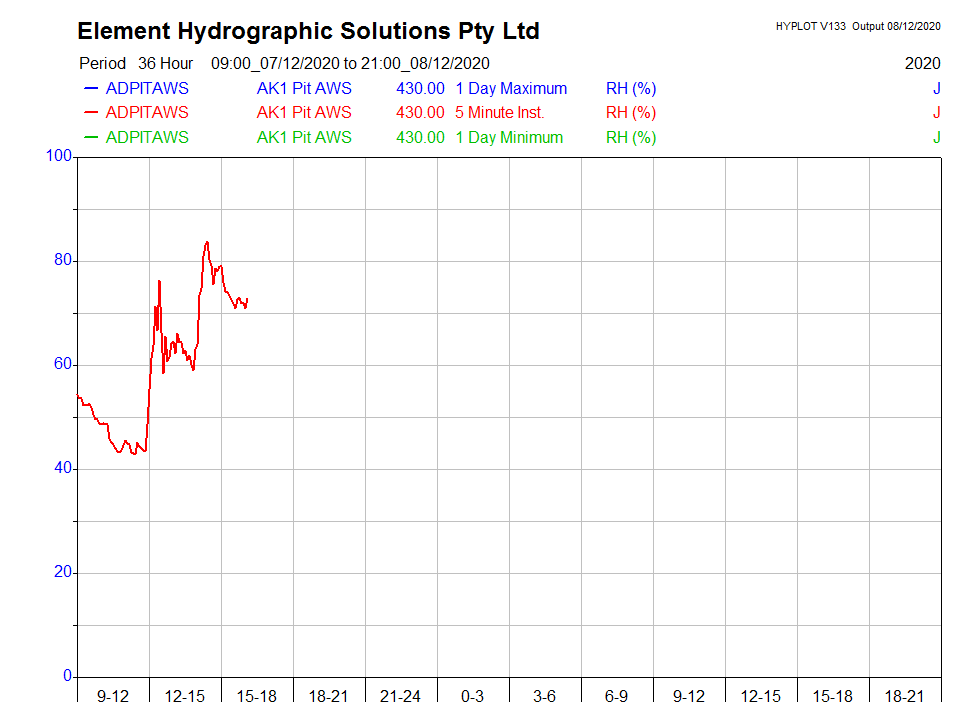968x726 pixels.
Task: Select the green AK1 Pit AWS label
Action: (304, 138)
